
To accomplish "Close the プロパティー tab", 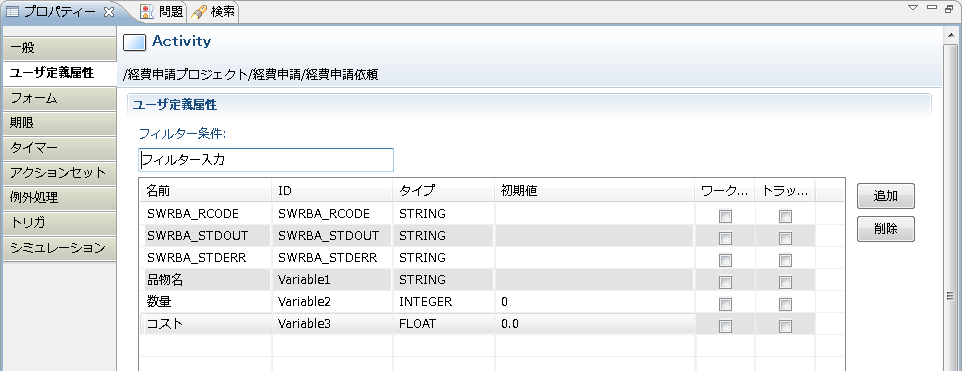I will click(108, 11).
